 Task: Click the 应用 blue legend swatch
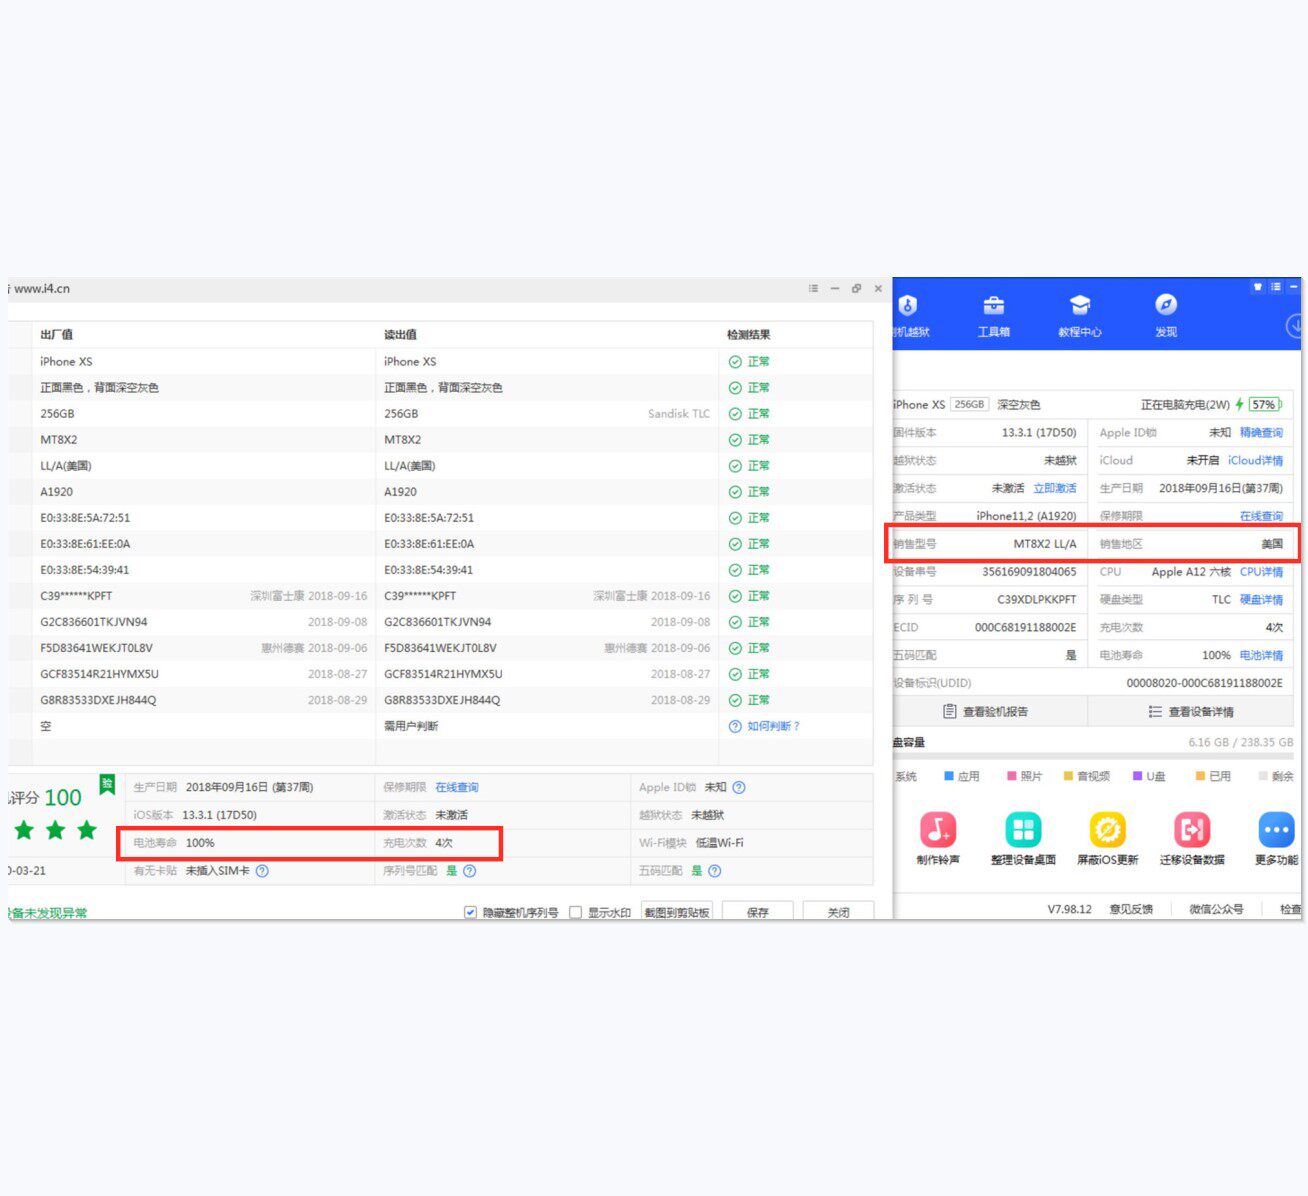coord(949,776)
